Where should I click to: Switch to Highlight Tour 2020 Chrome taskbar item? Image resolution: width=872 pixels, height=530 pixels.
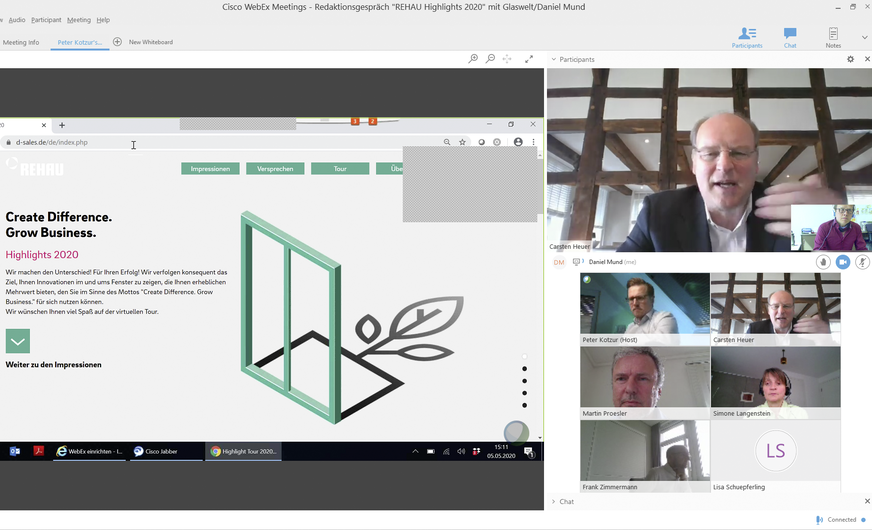244,451
